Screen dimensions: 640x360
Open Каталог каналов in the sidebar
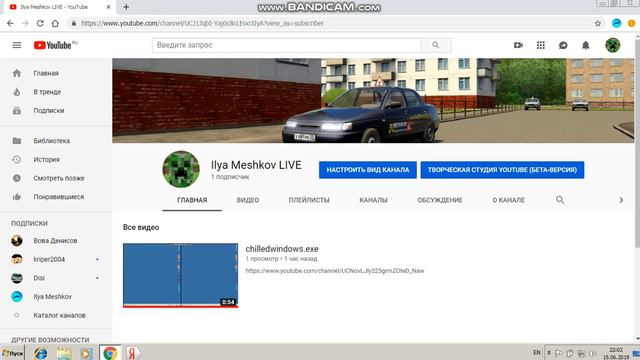click(x=60, y=315)
